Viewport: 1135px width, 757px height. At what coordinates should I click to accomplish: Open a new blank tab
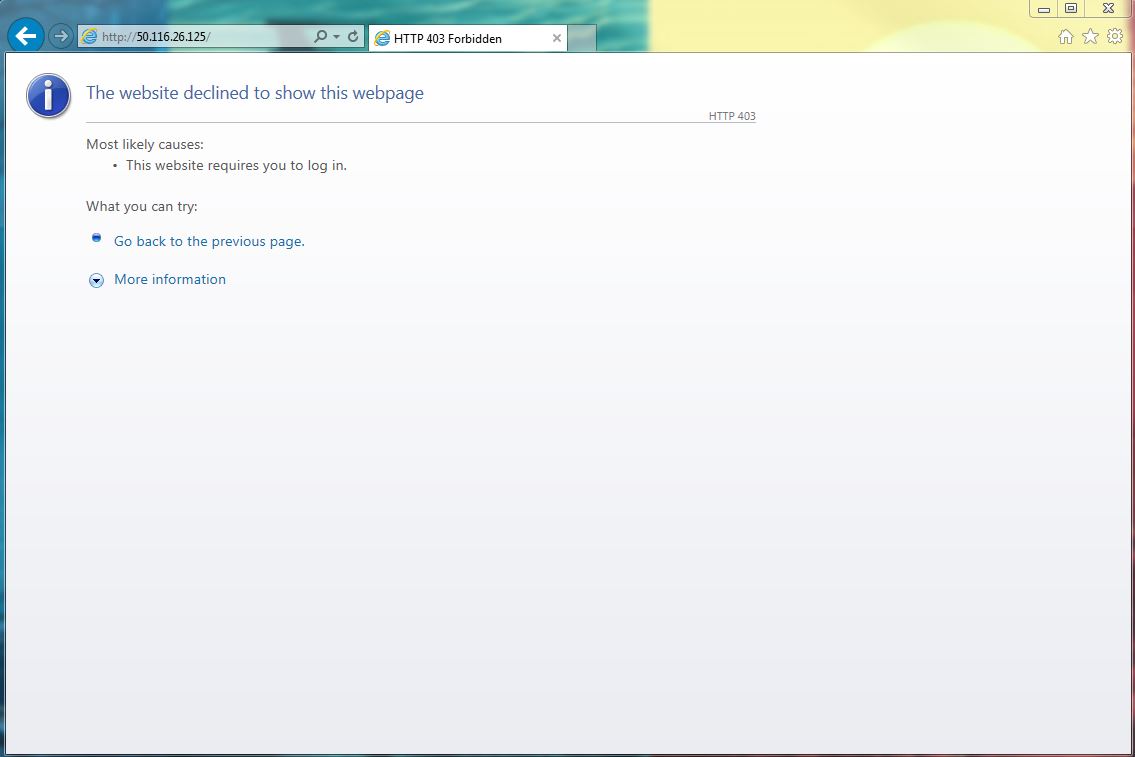pyautogui.click(x=582, y=38)
